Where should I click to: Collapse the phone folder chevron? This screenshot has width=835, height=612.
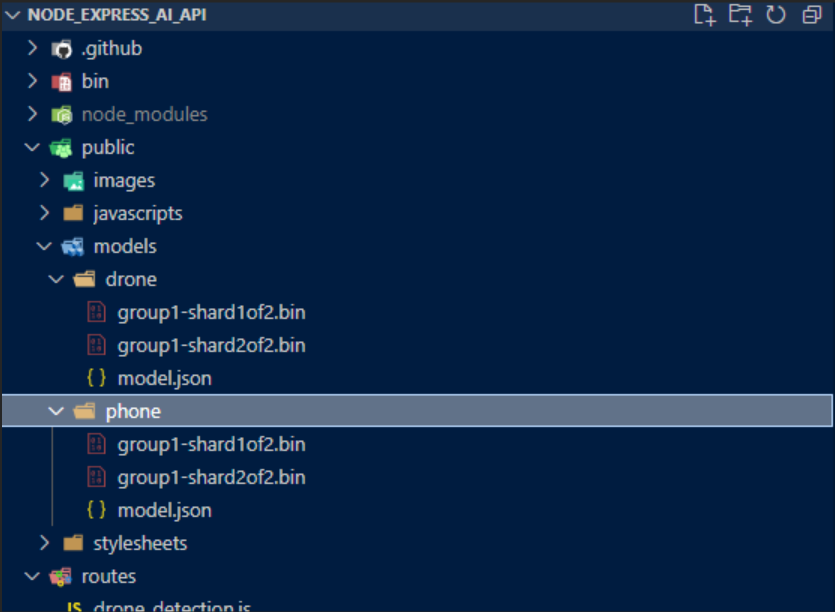click(x=56, y=411)
